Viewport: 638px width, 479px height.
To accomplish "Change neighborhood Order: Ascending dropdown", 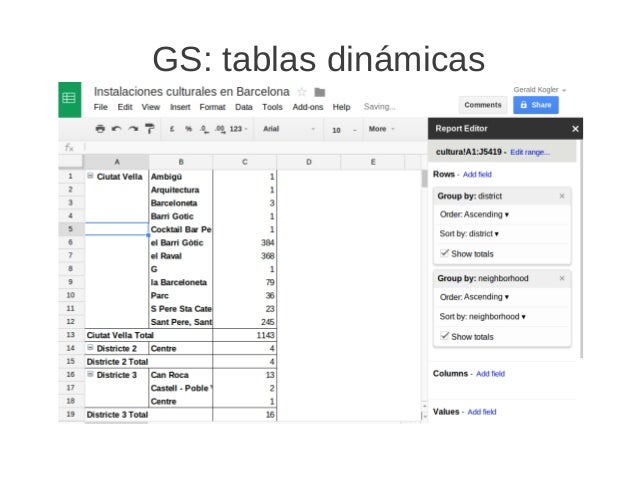I will click(x=474, y=297).
